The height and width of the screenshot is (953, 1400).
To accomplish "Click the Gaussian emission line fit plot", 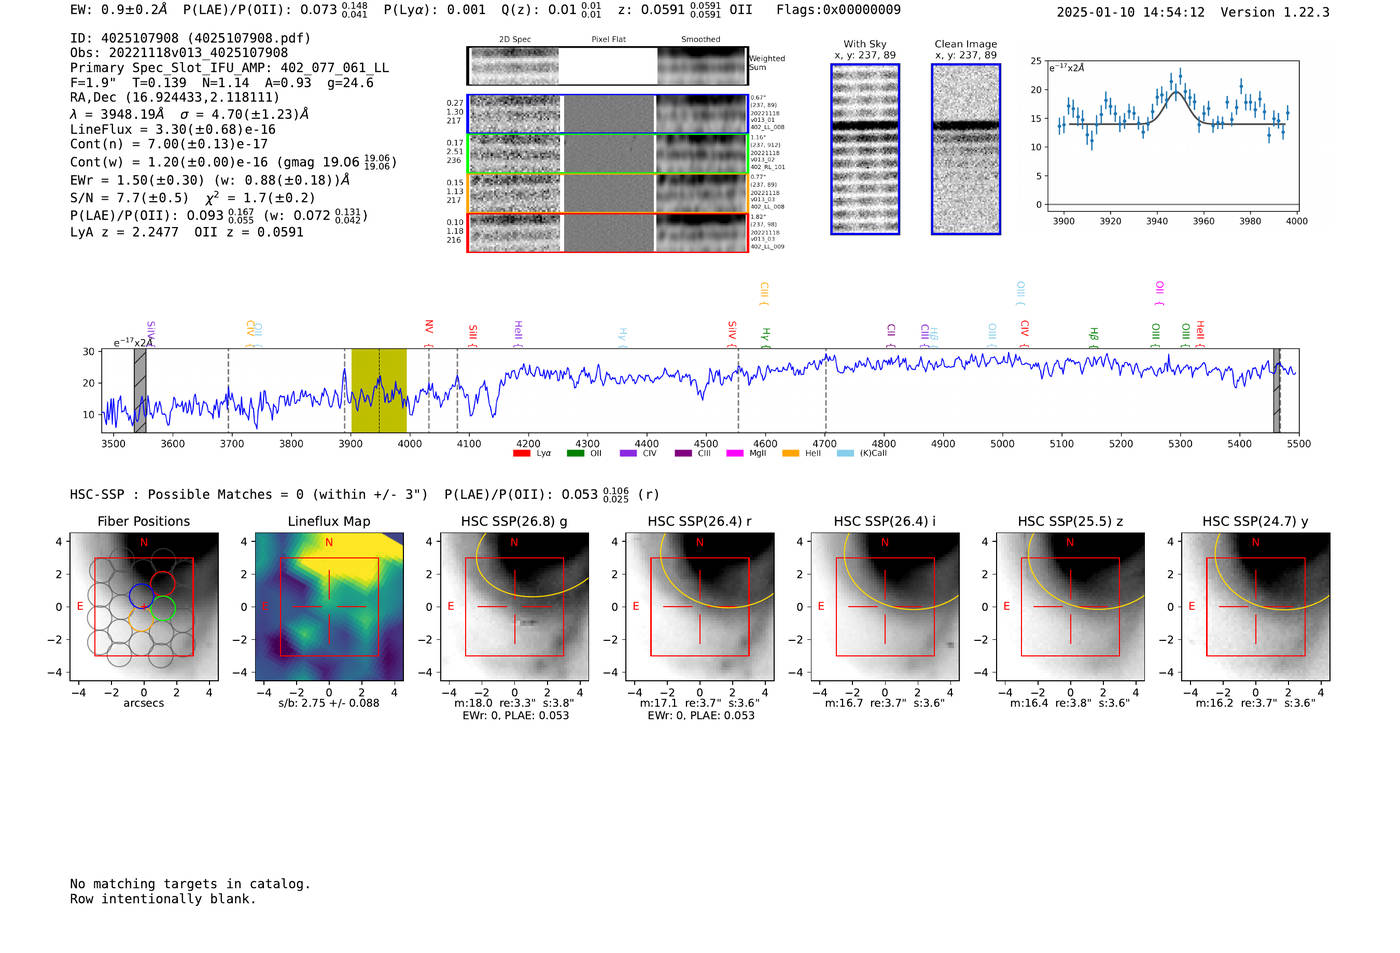I will coord(1172,135).
